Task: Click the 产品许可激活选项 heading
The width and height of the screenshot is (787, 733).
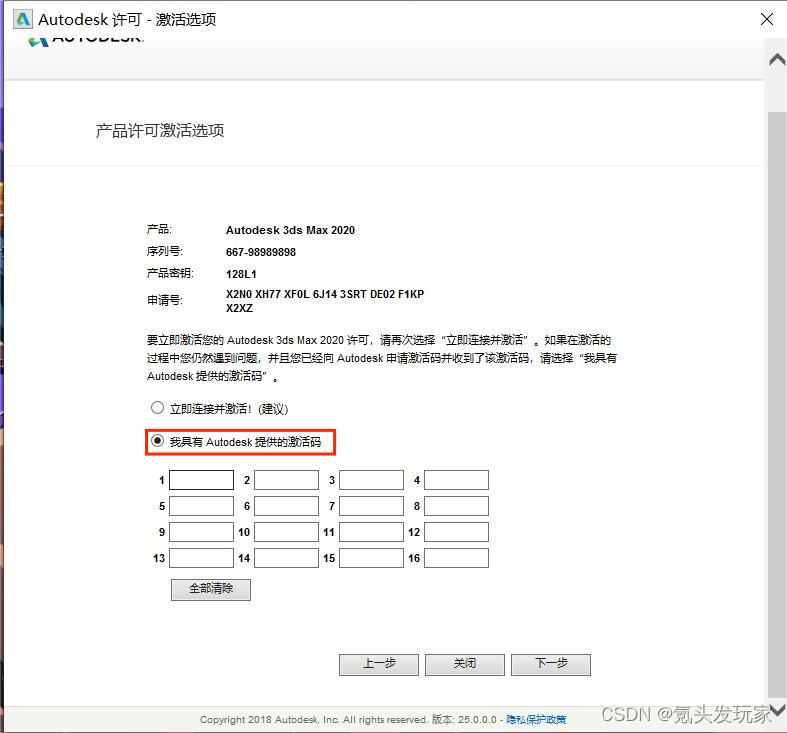Action: [160, 131]
